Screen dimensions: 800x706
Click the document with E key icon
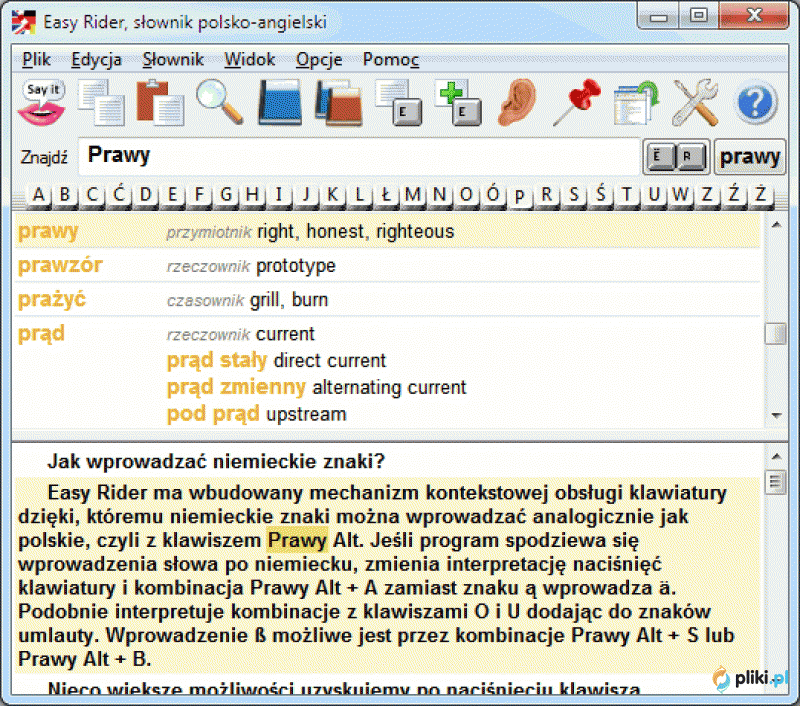[x=398, y=103]
